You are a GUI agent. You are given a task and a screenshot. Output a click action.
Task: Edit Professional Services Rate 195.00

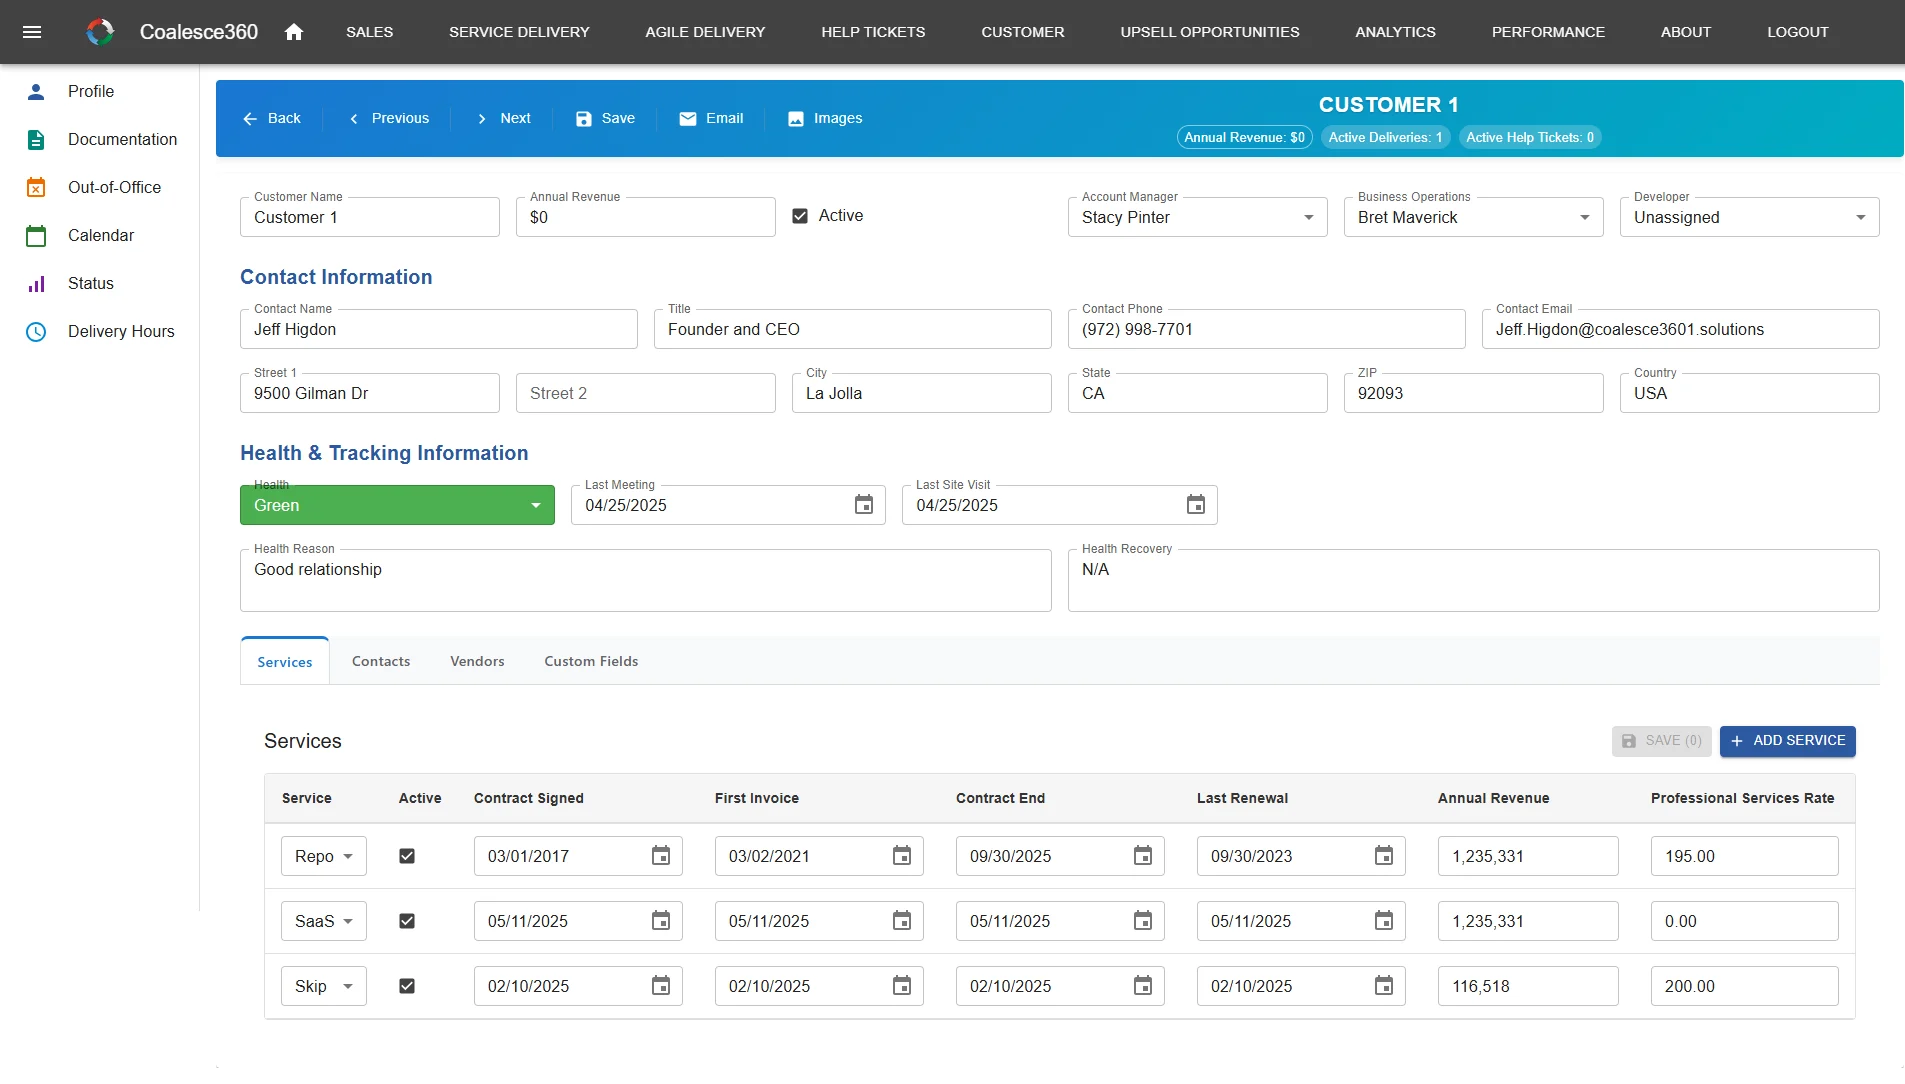click(1744, 856)
